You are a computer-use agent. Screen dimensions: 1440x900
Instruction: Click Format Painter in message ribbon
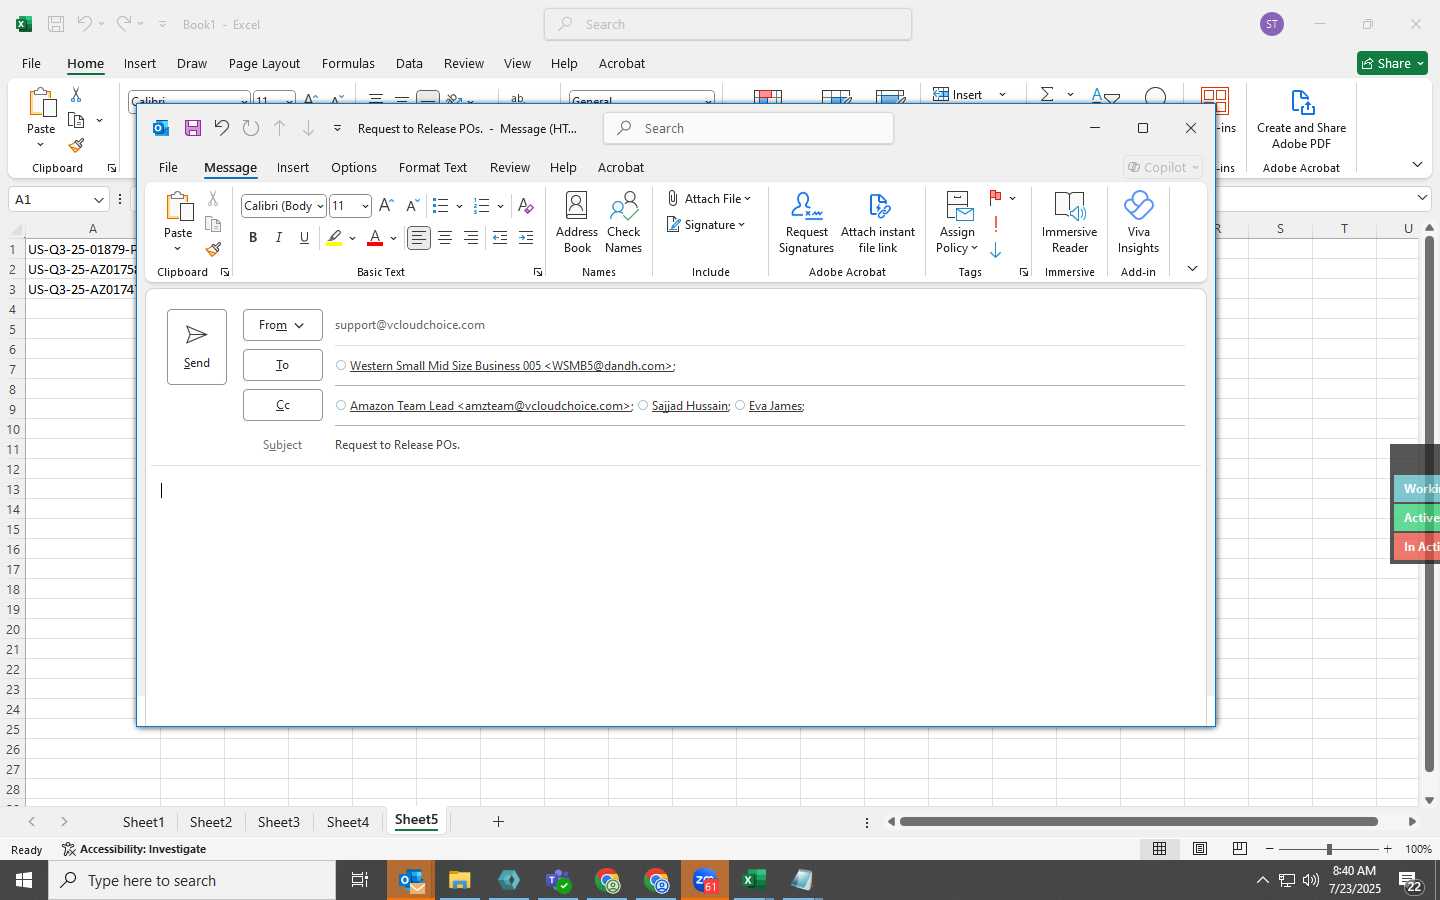click(213, 250)
